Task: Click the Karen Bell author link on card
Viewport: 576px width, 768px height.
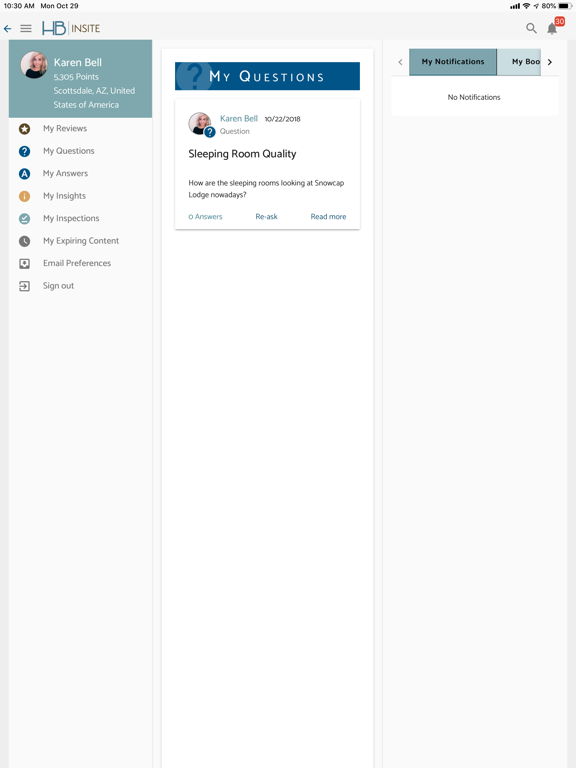Action: pyautogui.click(x=239, y=119)
